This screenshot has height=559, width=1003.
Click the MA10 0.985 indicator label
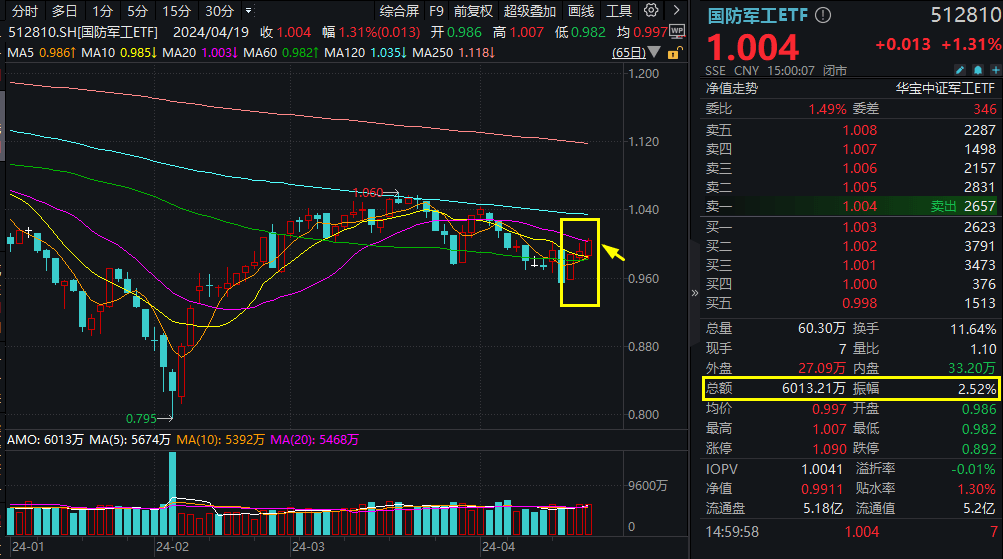[x=119, y=52]
